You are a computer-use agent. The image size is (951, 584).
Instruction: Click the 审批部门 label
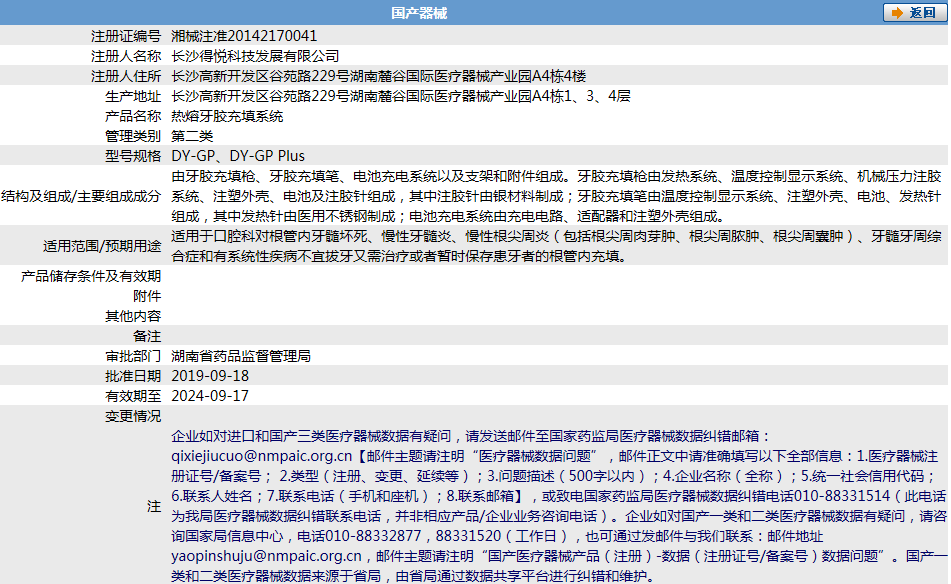click(x=133, y=356)
